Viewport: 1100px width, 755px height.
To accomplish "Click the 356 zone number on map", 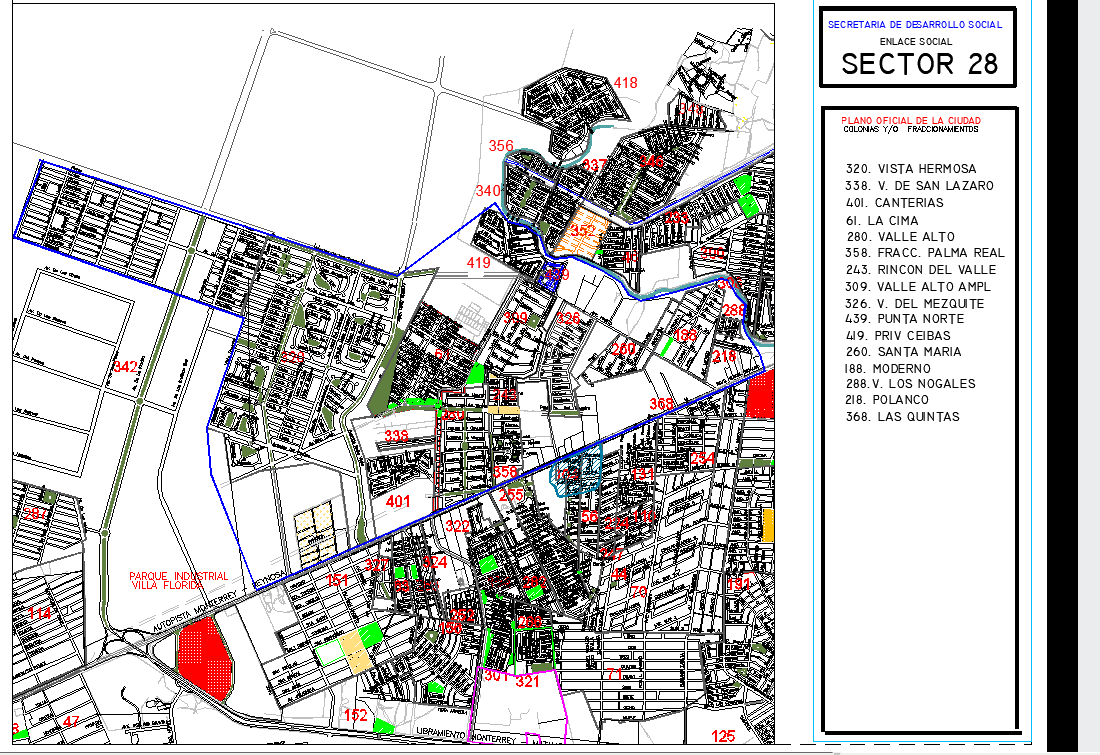I will tap(501, 146).
